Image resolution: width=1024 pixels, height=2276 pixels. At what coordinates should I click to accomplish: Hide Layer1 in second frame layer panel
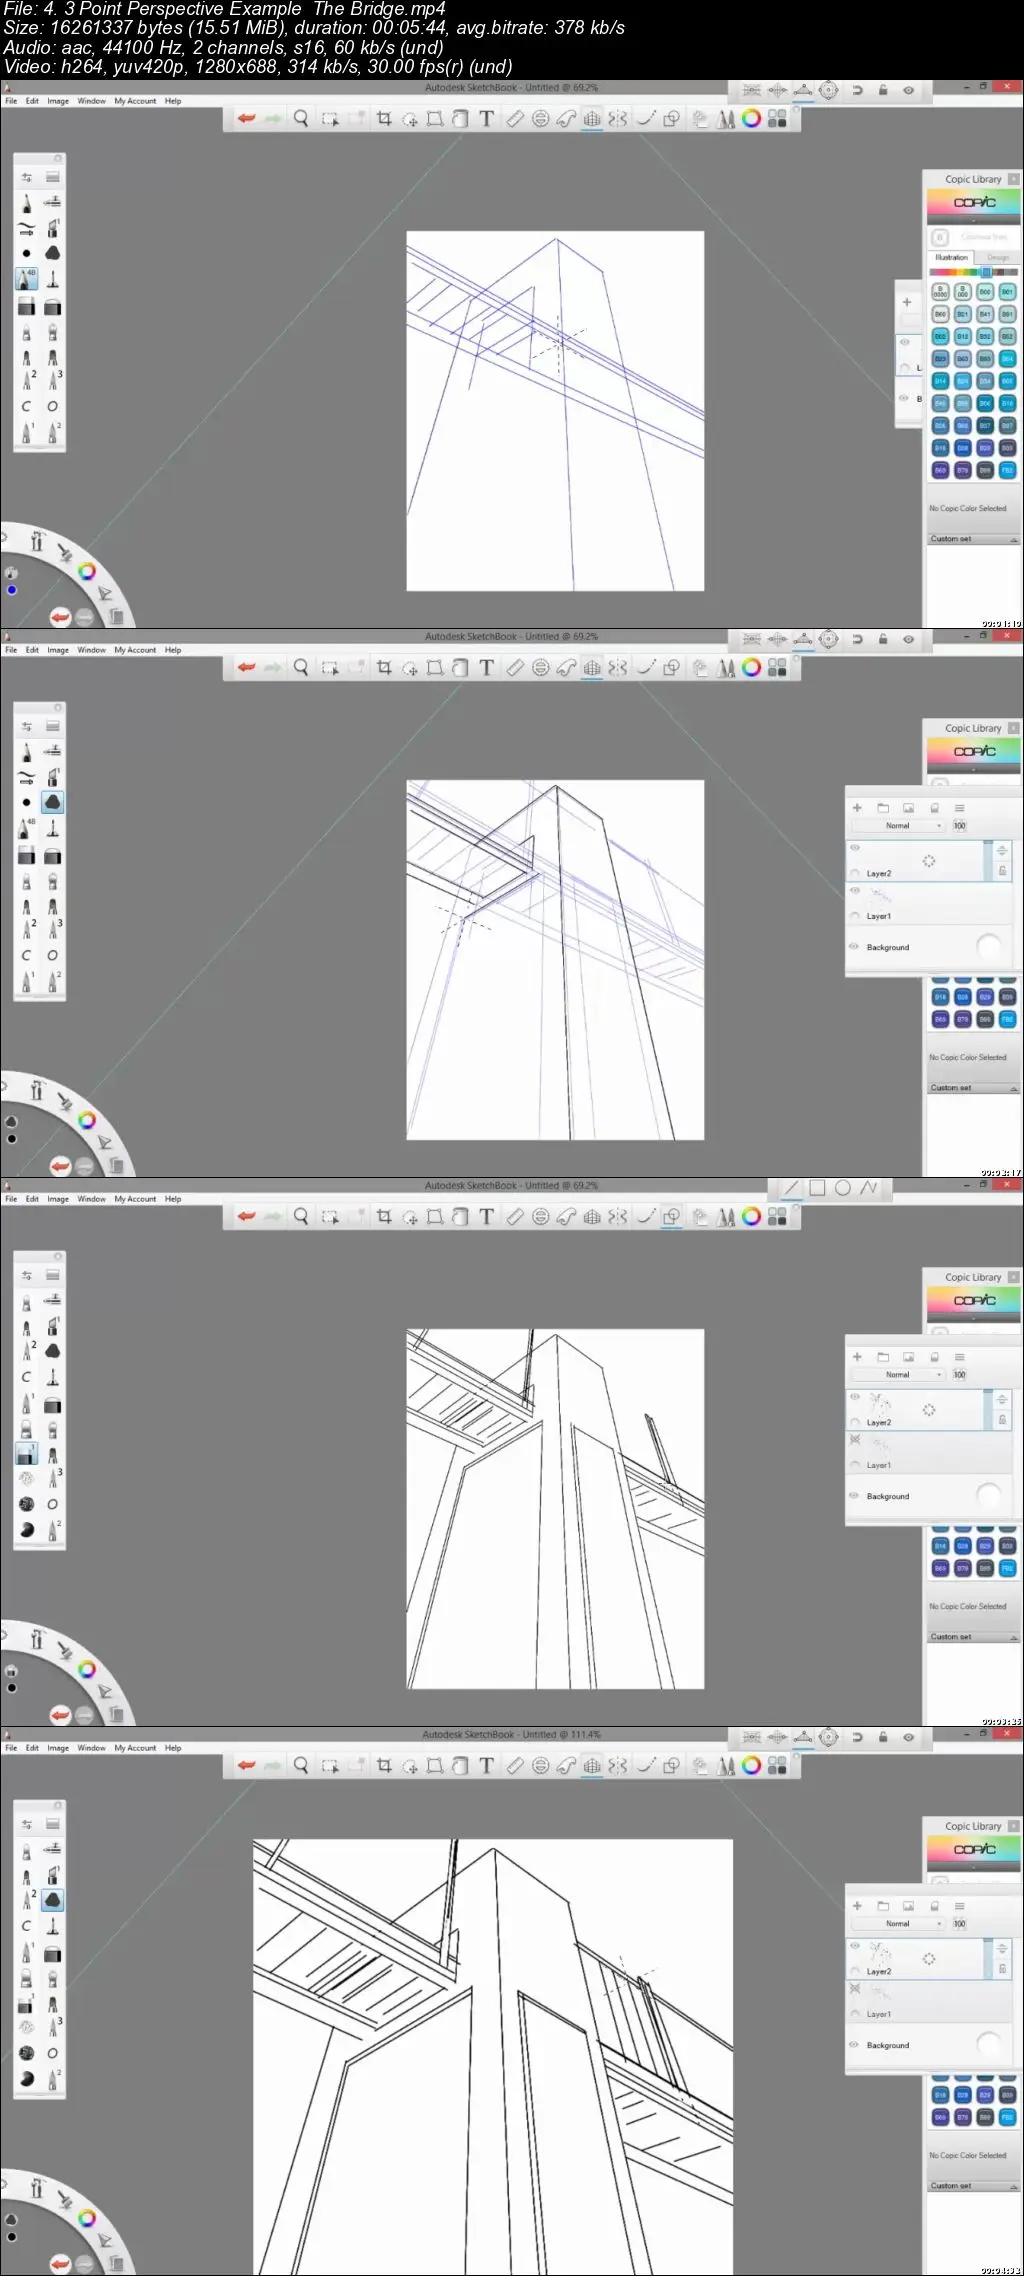point(855,890)
